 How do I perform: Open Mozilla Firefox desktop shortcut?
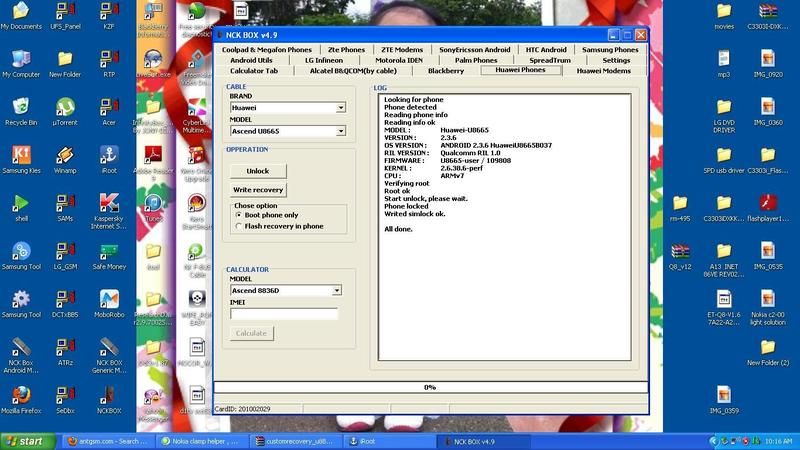pyautogui.click(x=20, y=395)
